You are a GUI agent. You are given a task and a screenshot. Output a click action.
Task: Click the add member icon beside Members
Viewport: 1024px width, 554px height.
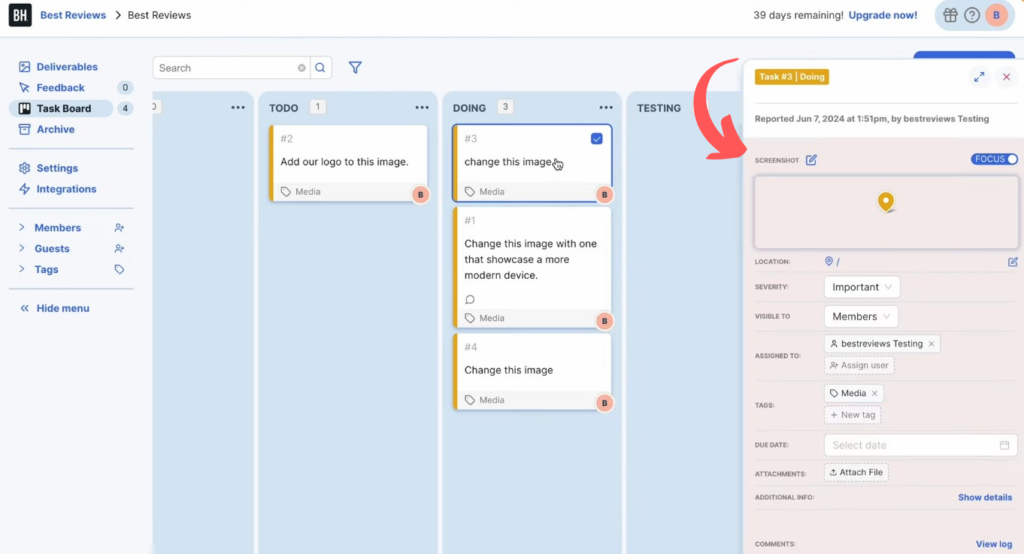(x=119, y=228)
